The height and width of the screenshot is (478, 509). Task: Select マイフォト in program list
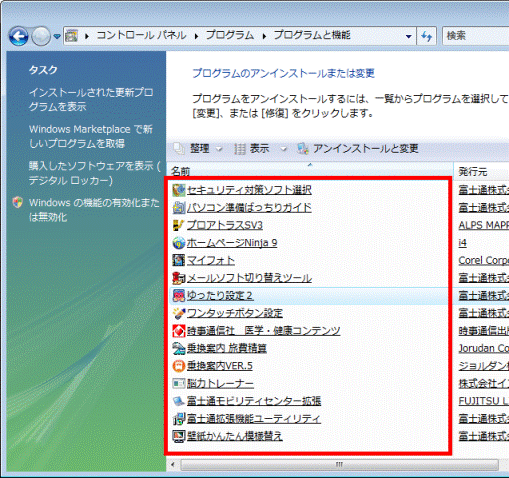click(x=211, y=260)
